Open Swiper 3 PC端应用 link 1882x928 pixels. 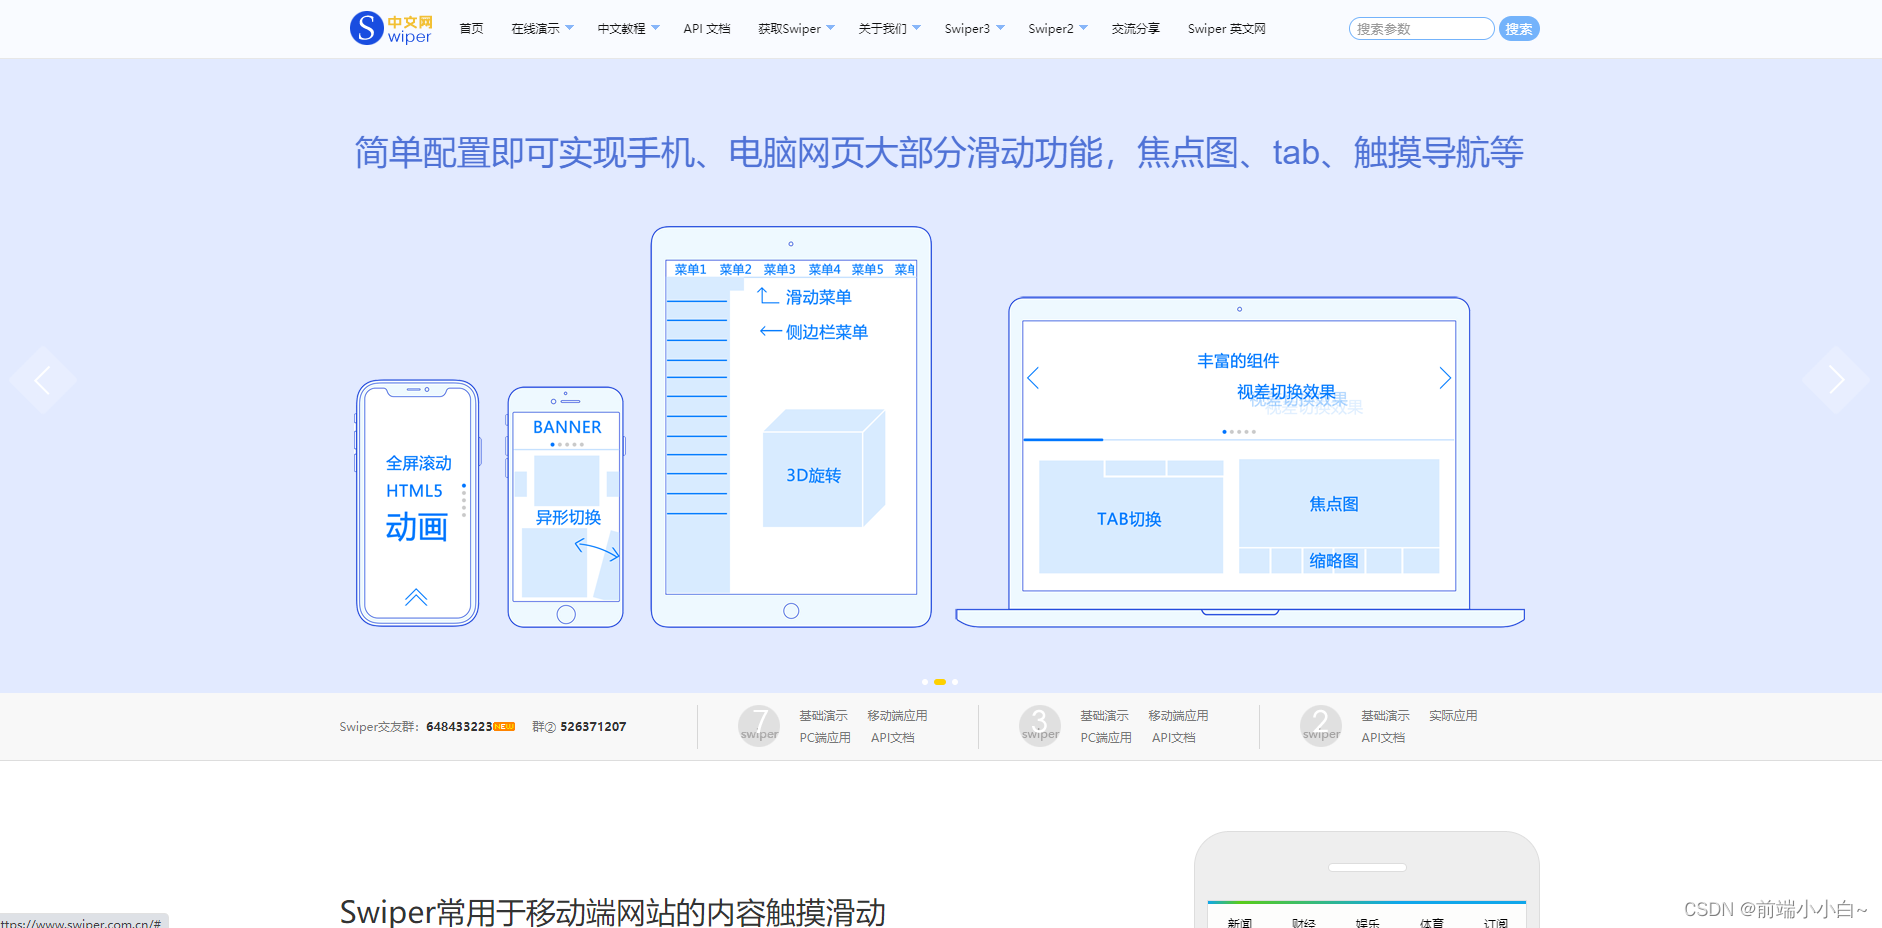tap(1106, 738)
